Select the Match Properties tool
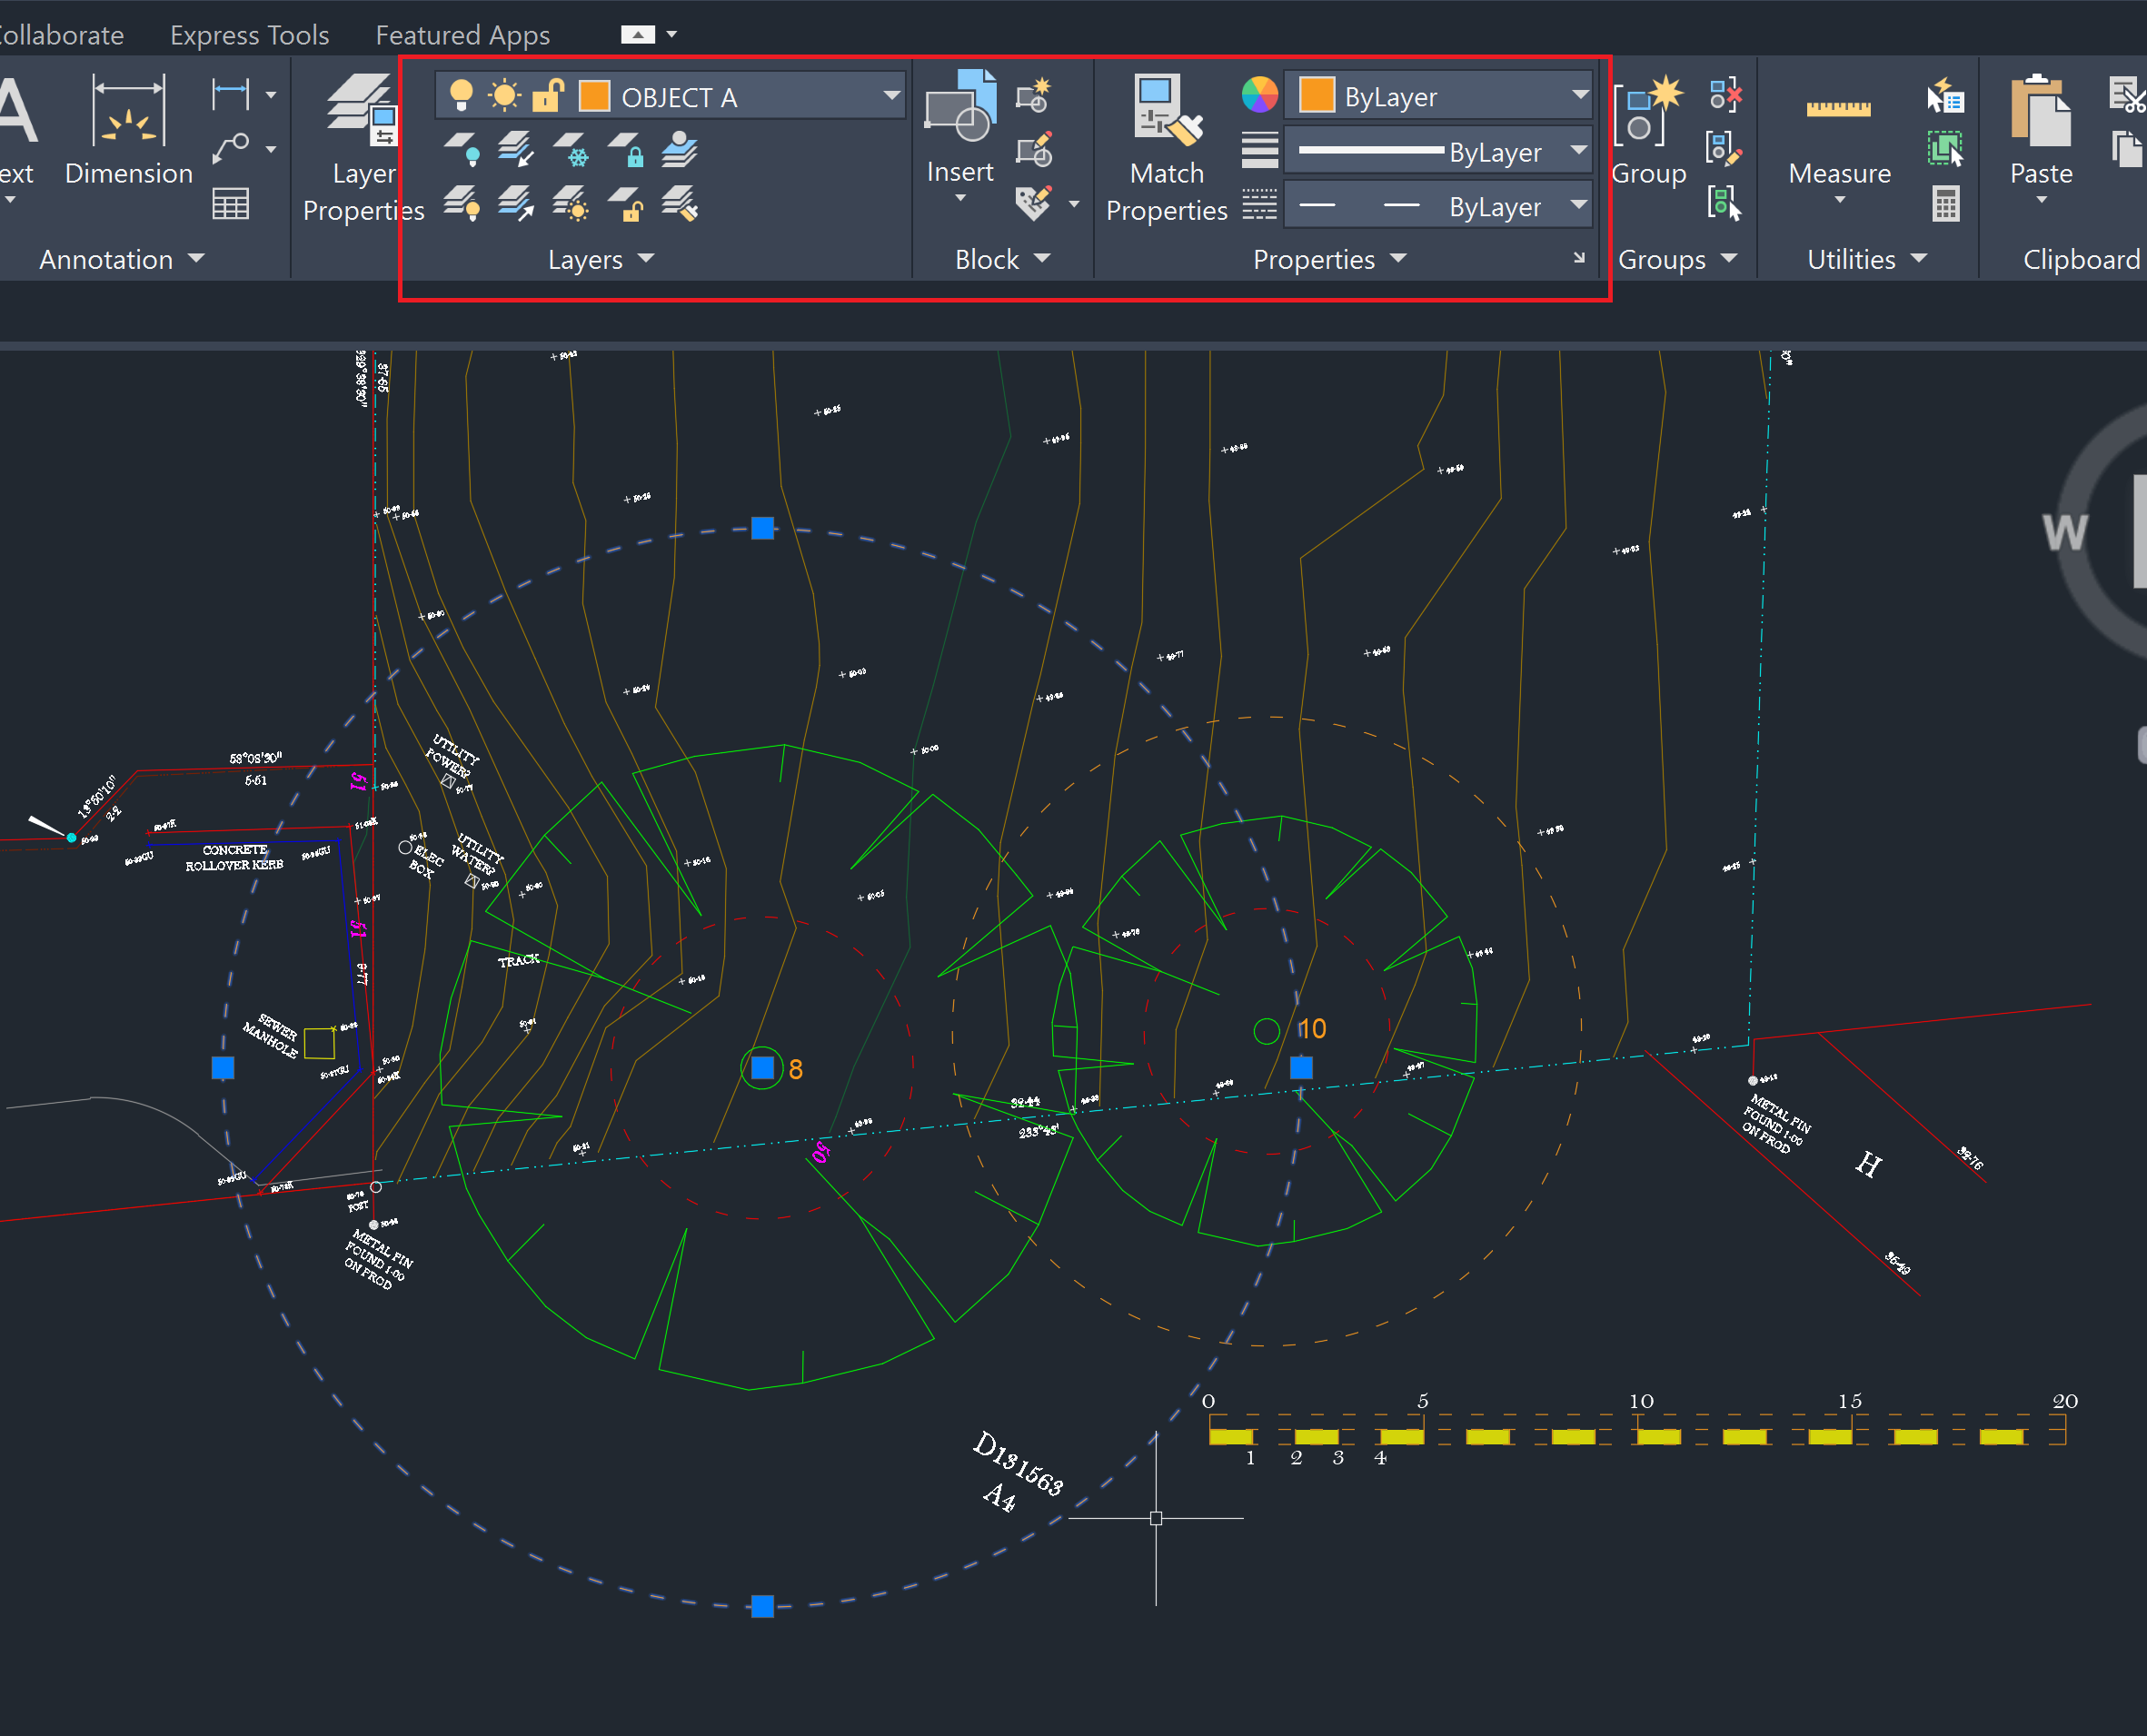 1165,145
